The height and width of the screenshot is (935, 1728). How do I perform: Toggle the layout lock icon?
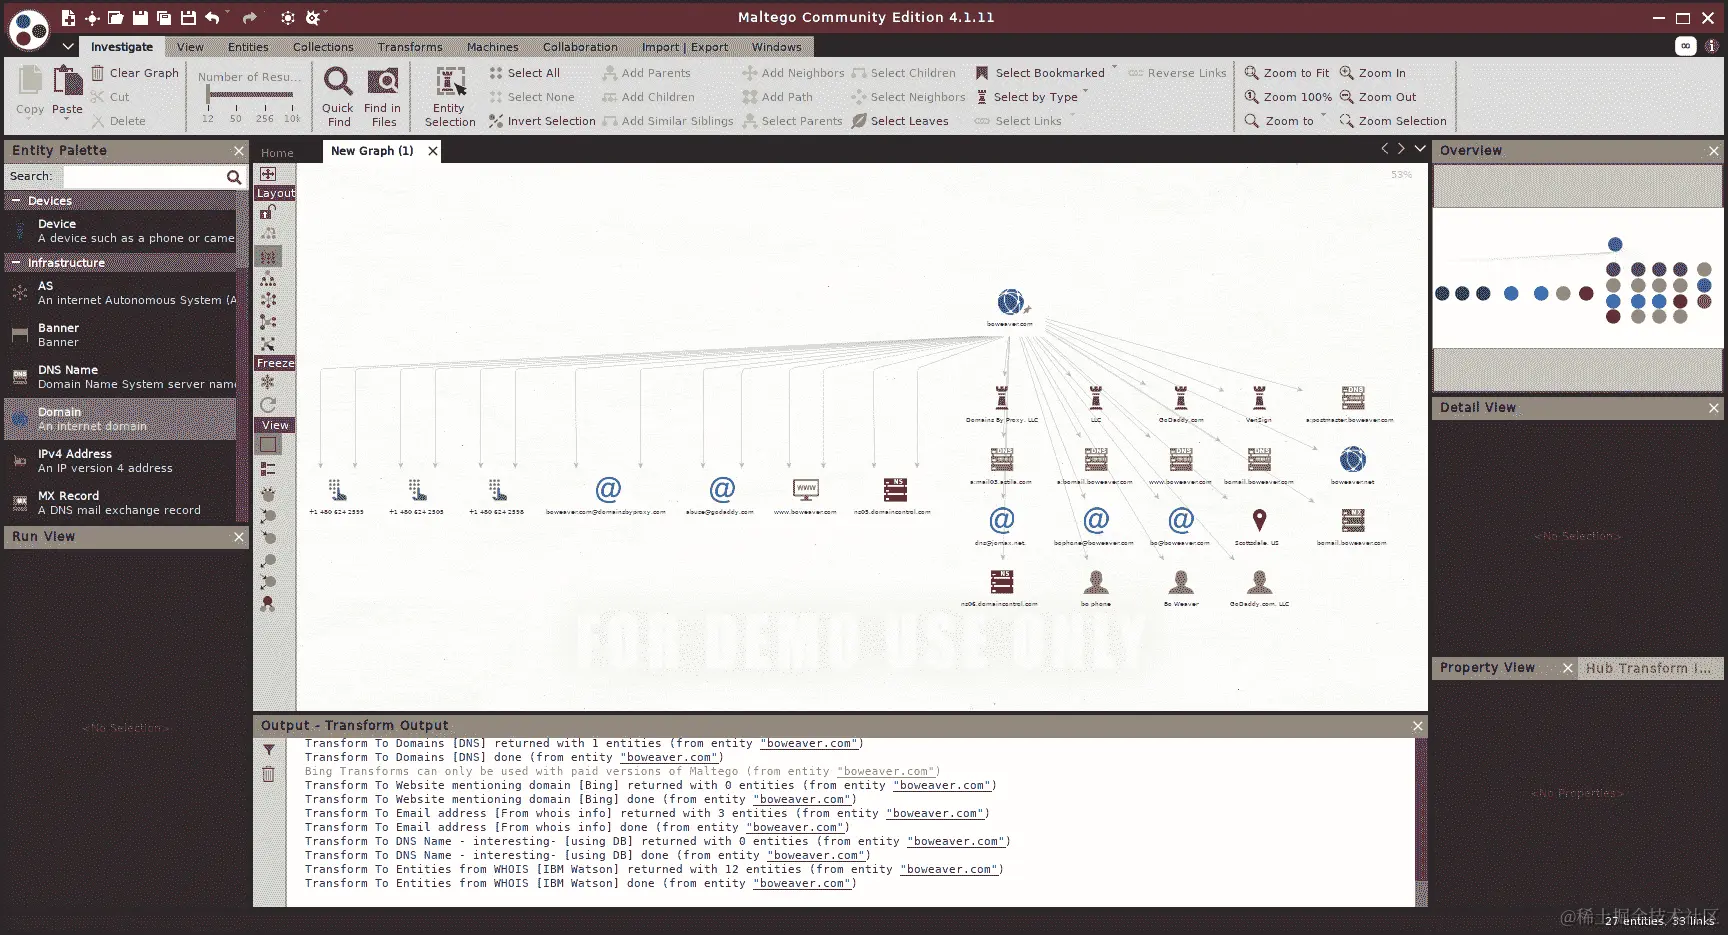[x=268, y=212]
